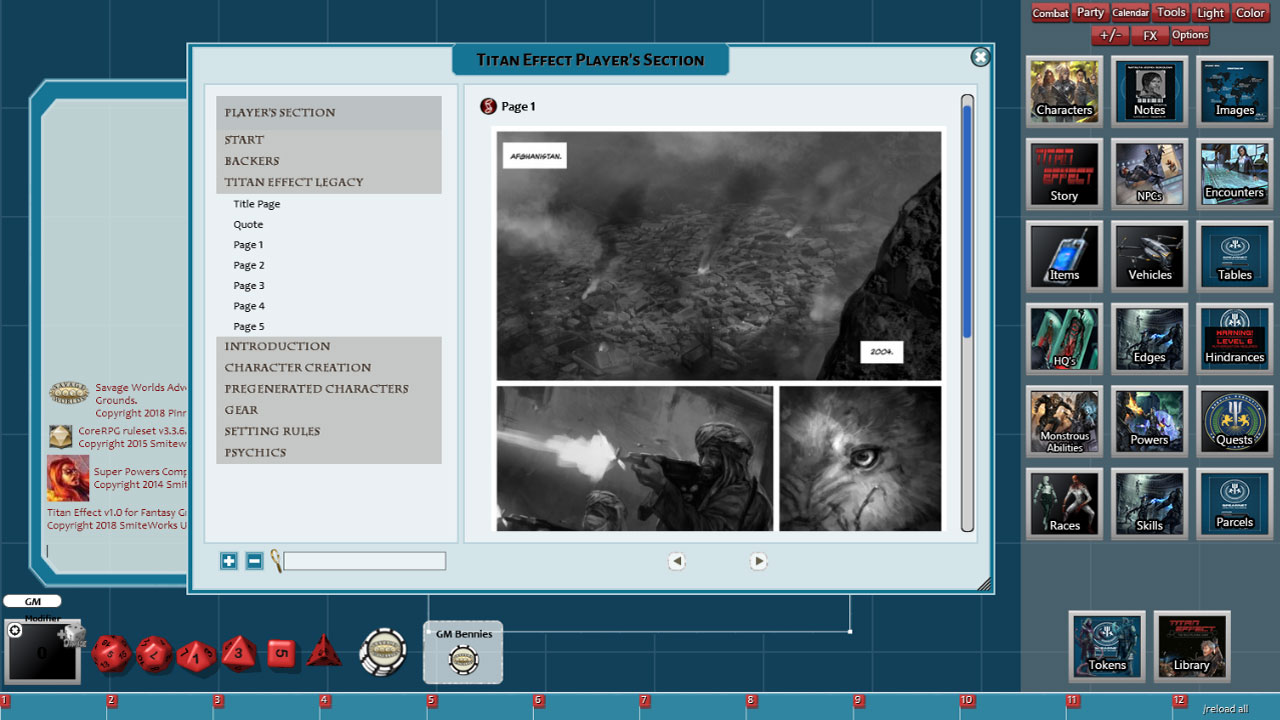
Task: Open the Encounters panel
Action: pos(1233,173)
